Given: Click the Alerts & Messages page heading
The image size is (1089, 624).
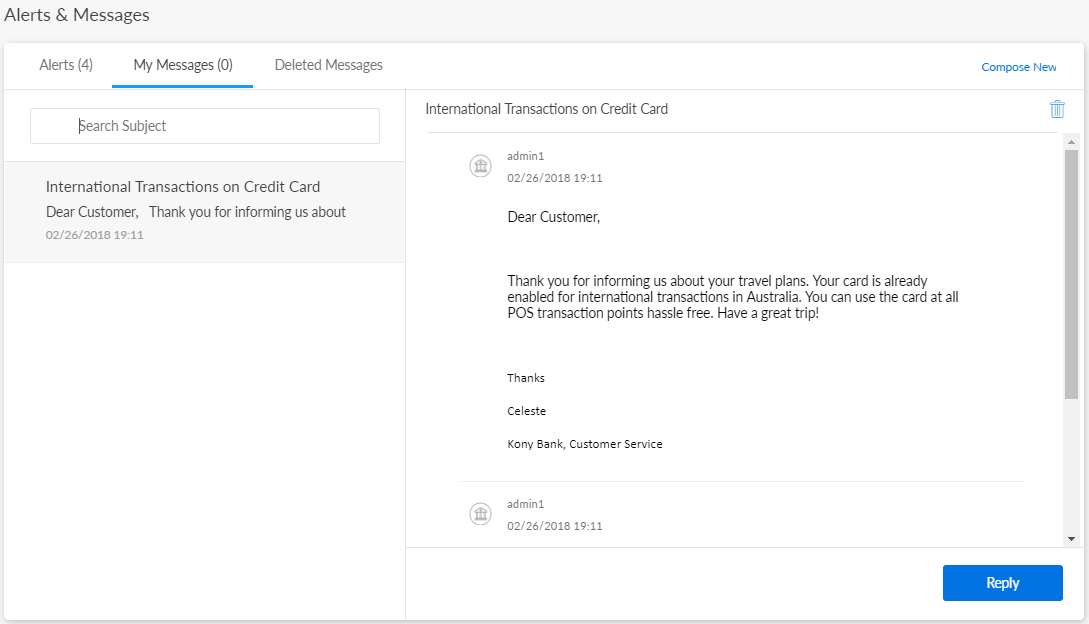Looking at the screenshot, I should pyautogui.click(x=77, y=15).
